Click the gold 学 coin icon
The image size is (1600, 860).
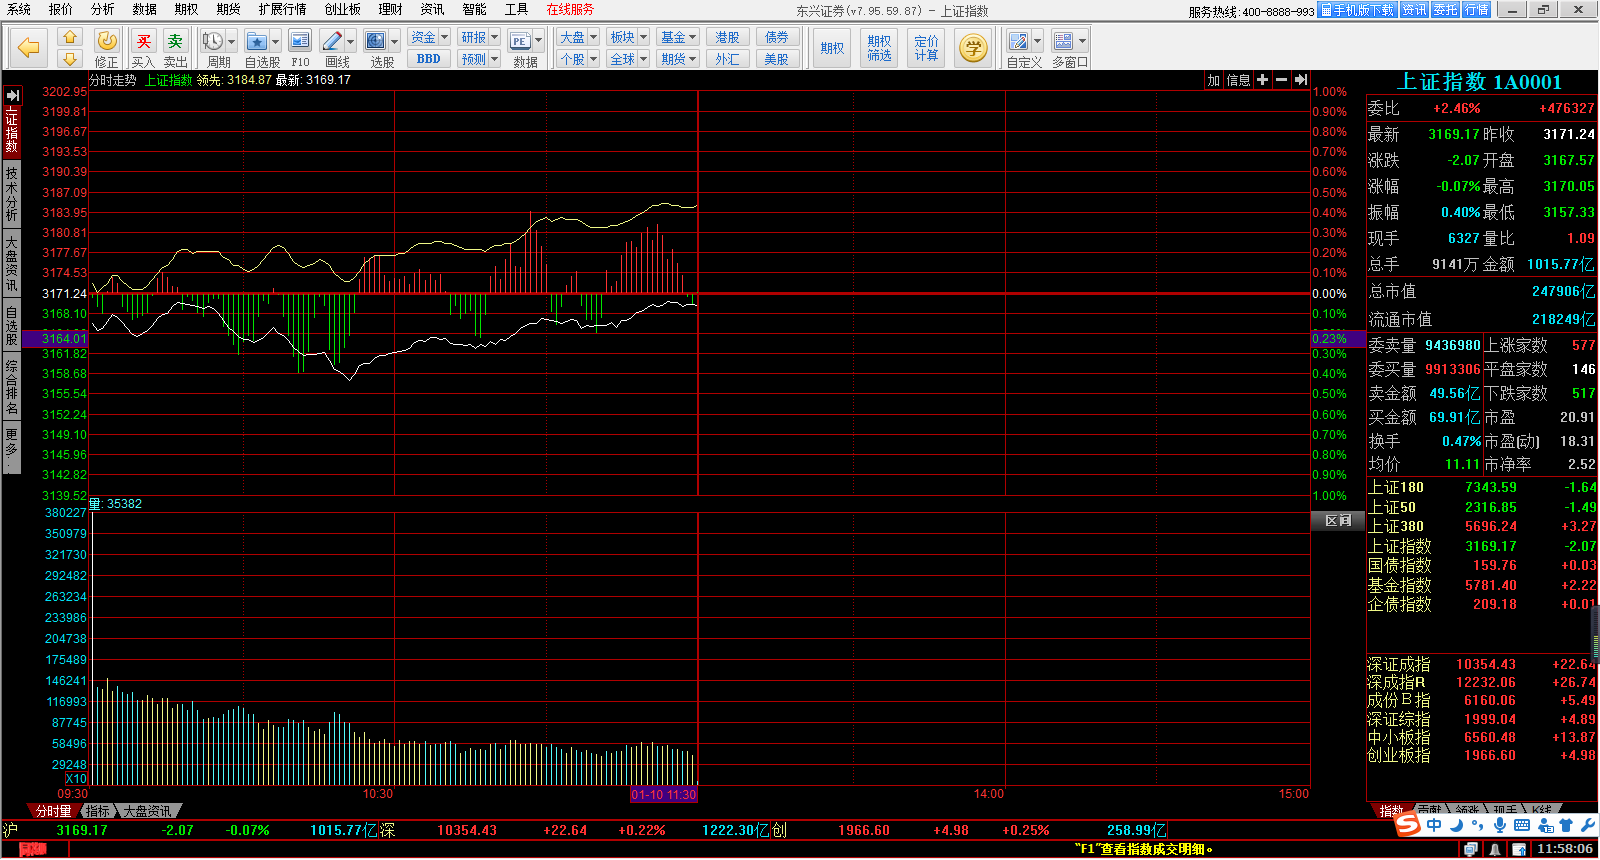pos(972,47)
